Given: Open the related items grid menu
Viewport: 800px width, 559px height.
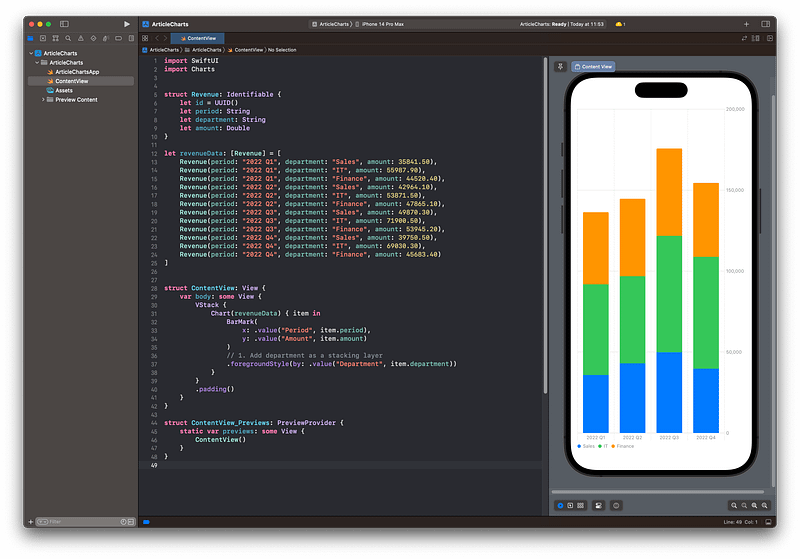Looking at the screenshot, I should pyautogui.click(x=145, y=38).
